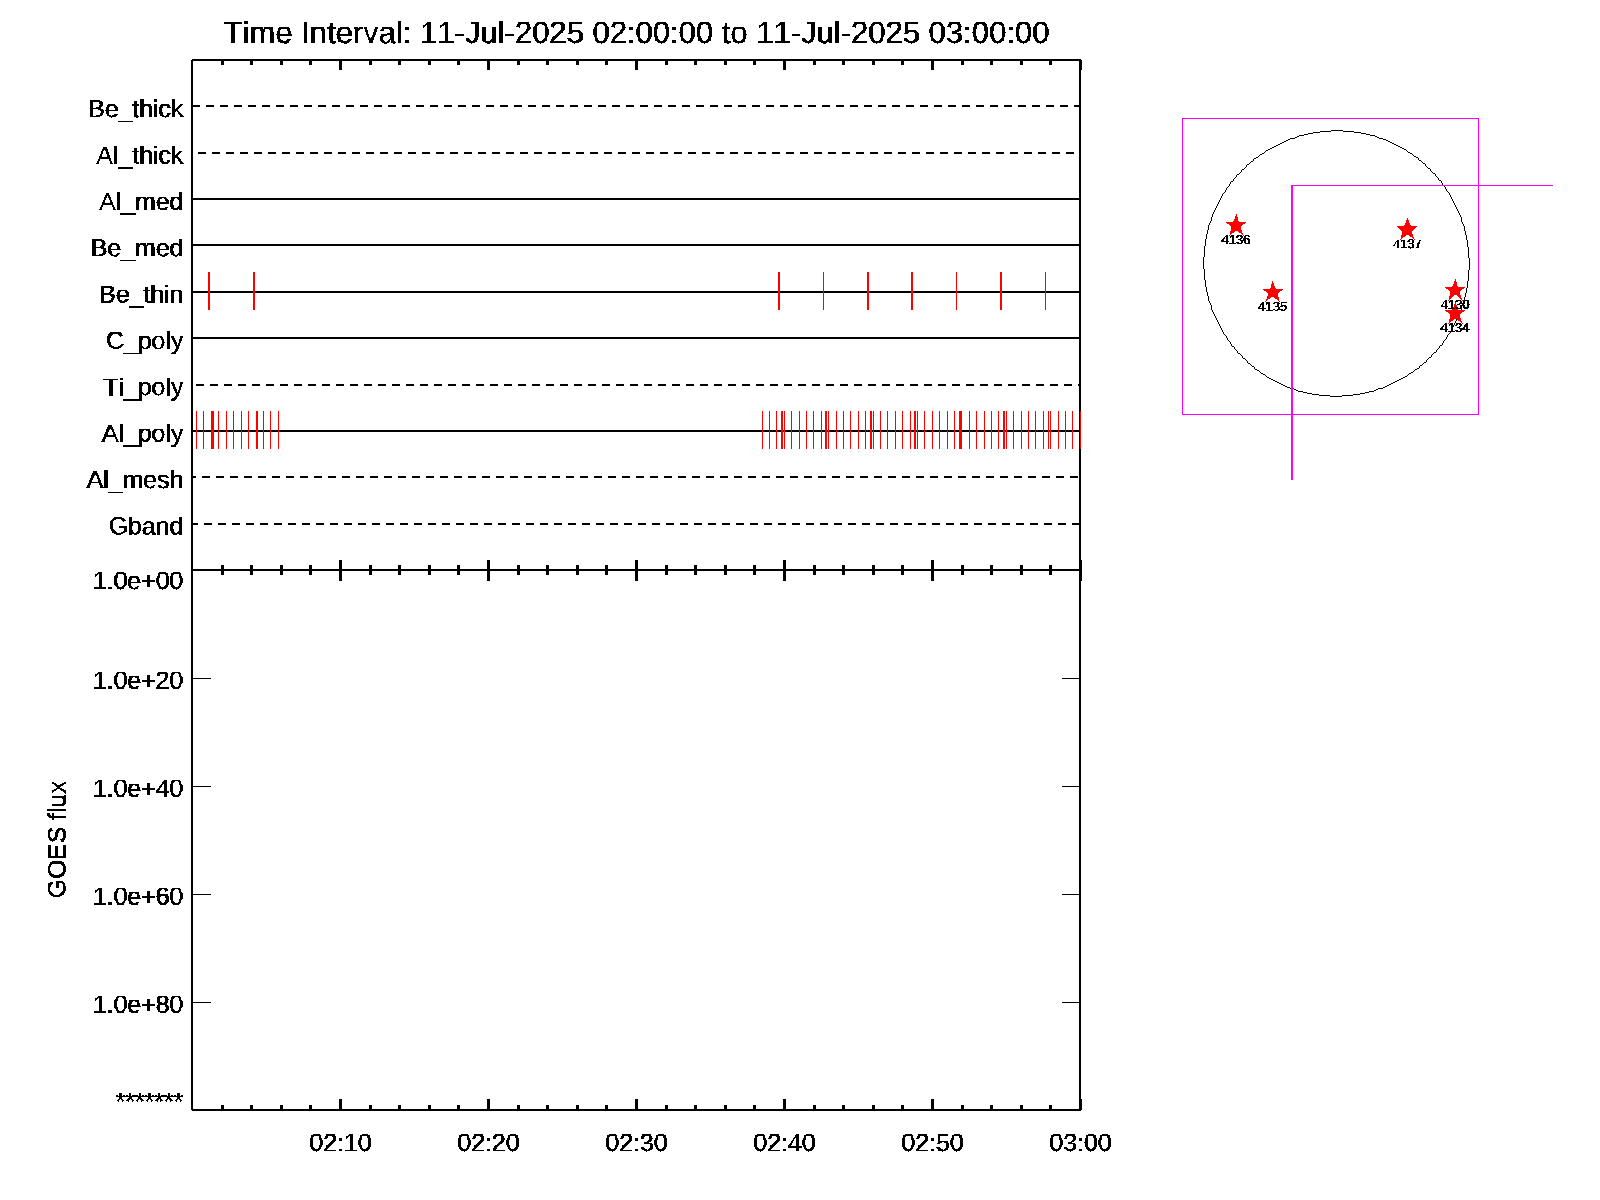Click the upper star on the right limb
Image resolution: width=1600 pixels, height=1200 pixels.
click(x=1455, y=290)
